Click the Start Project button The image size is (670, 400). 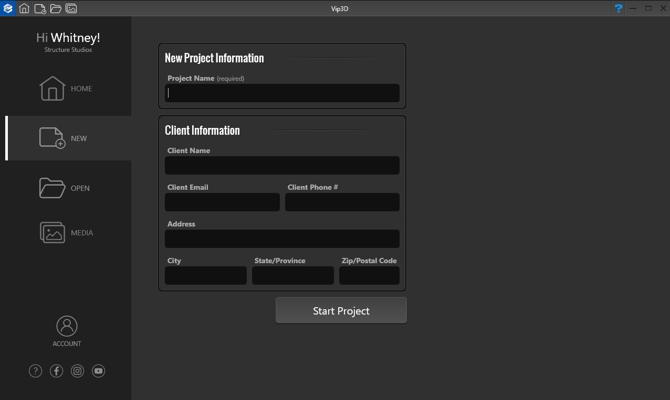(341, 311)
